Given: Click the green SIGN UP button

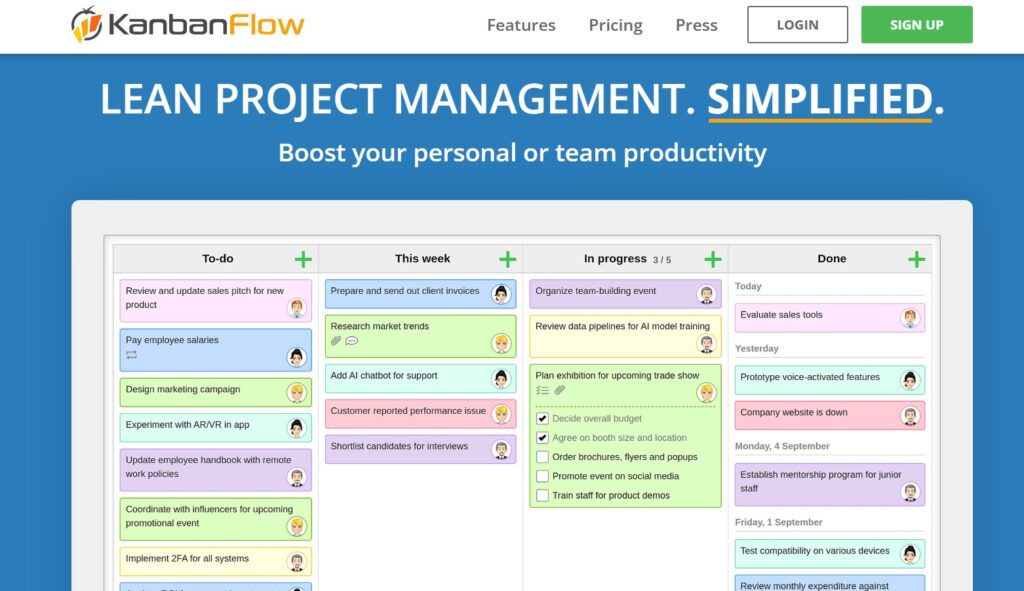Looking at the screenshot, I should tap(915, 25).
